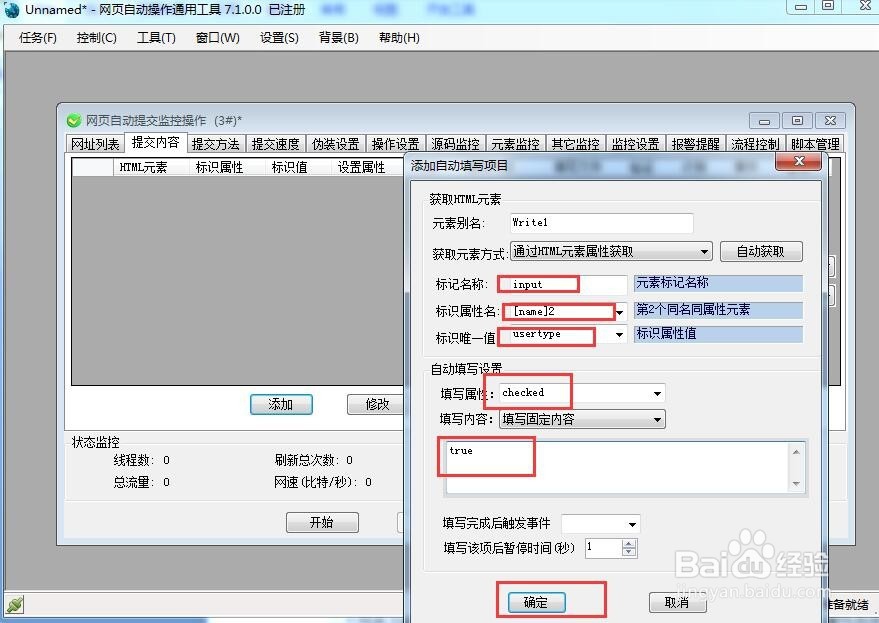Screen dimensions: 879x623
Task: Switch to the 元素监控 tab
Action: (515, 144)
